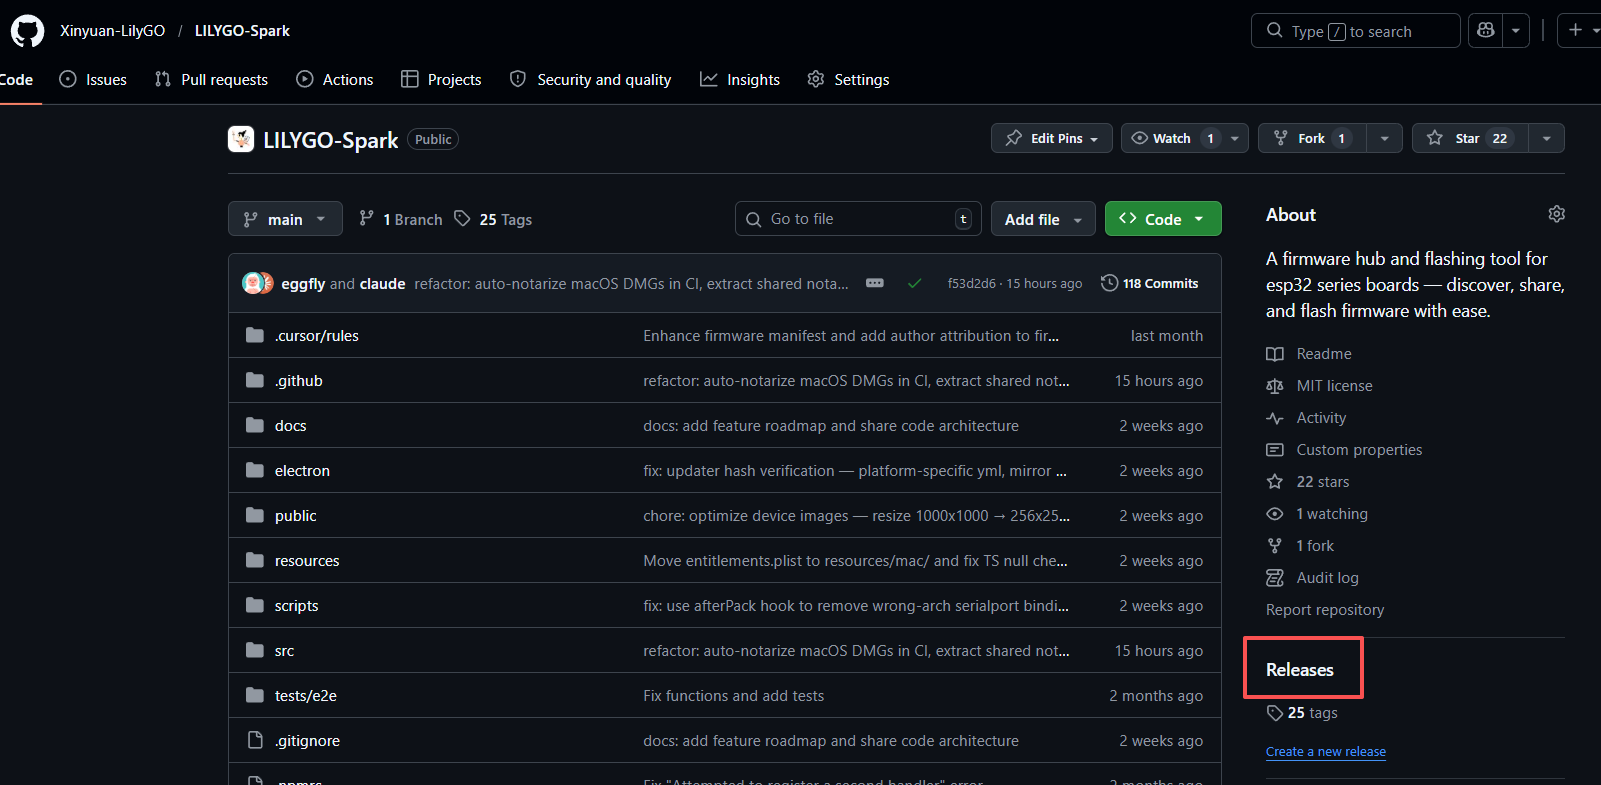Viewport: 1601px width, 785px height.
Task: Open the repository Settings tab
Action: (848, 79)
